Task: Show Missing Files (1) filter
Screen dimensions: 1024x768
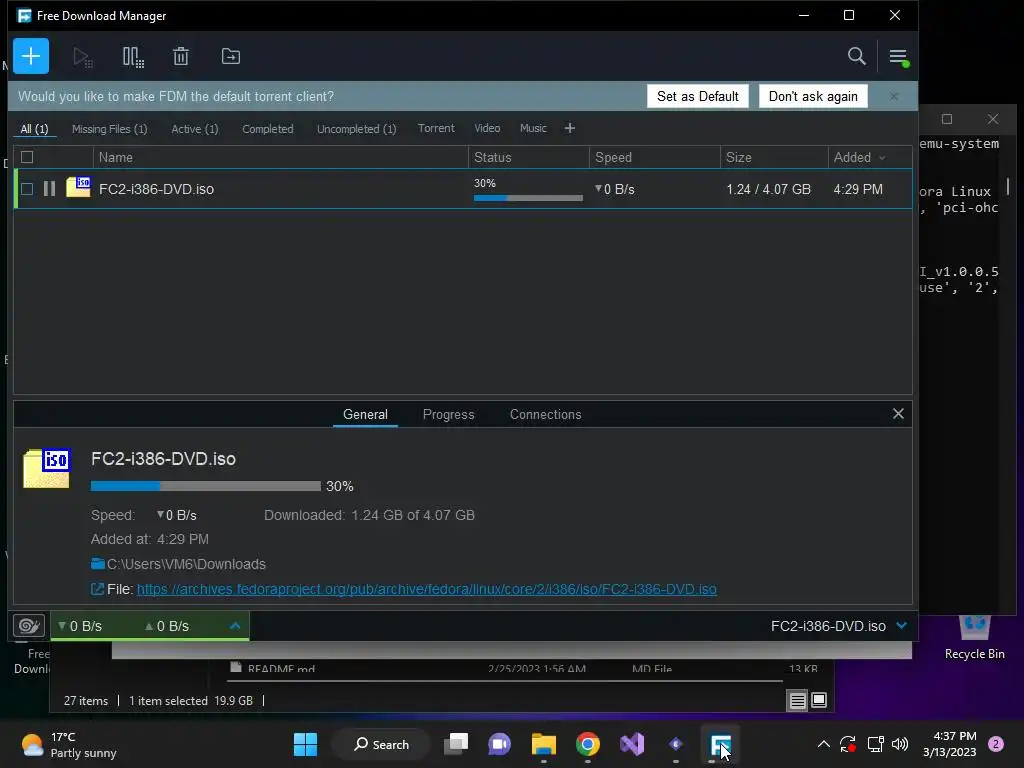Action: click(x=110, y=129)
